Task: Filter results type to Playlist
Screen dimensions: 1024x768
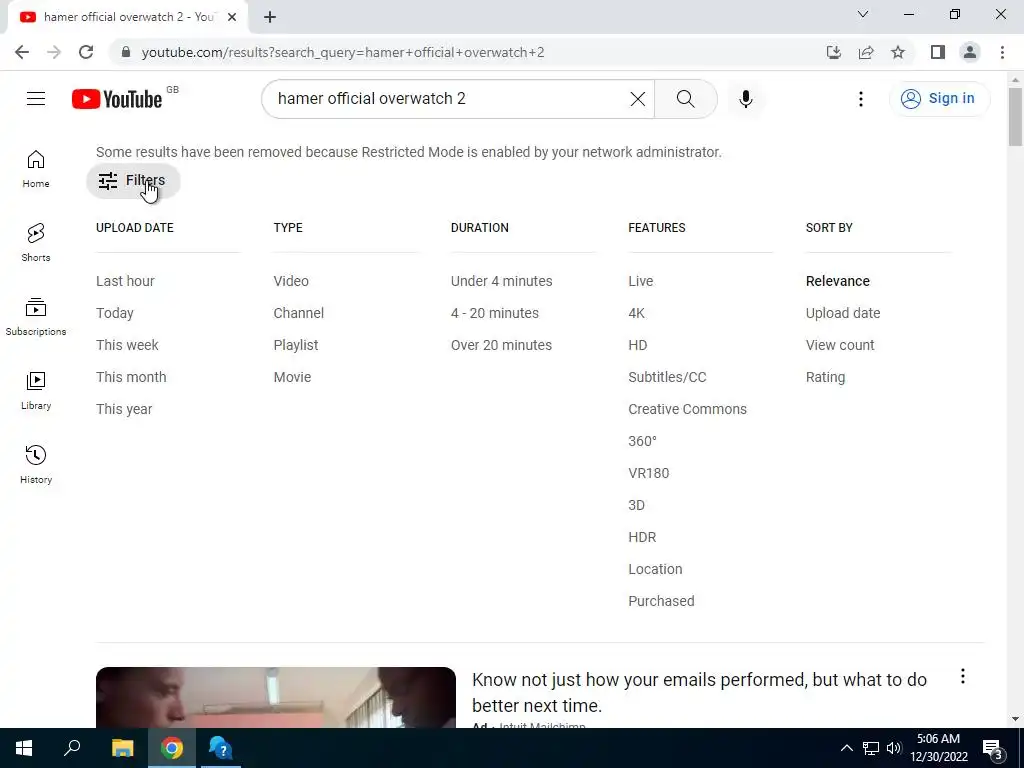Action: point(296,345)
